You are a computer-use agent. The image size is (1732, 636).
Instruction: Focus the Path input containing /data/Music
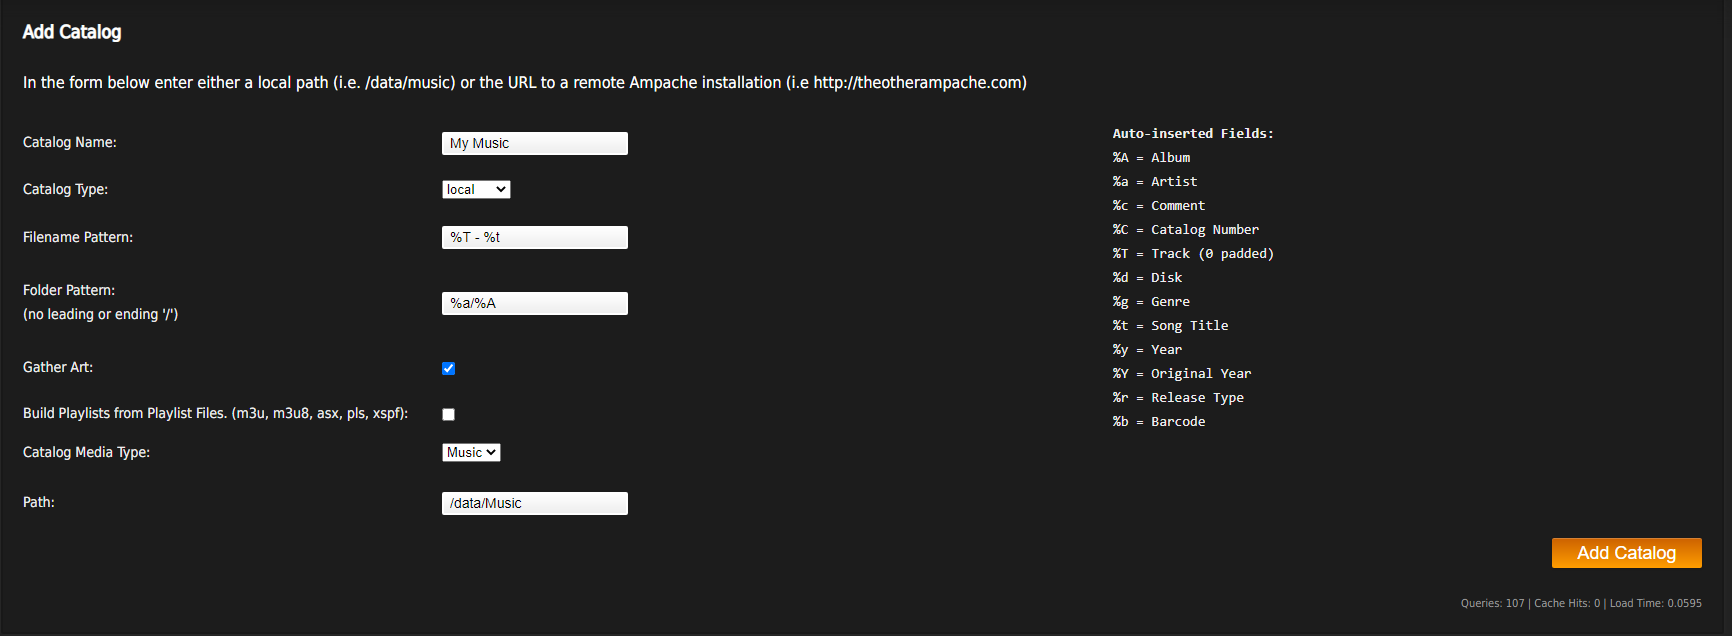click(x=534, y=503)
